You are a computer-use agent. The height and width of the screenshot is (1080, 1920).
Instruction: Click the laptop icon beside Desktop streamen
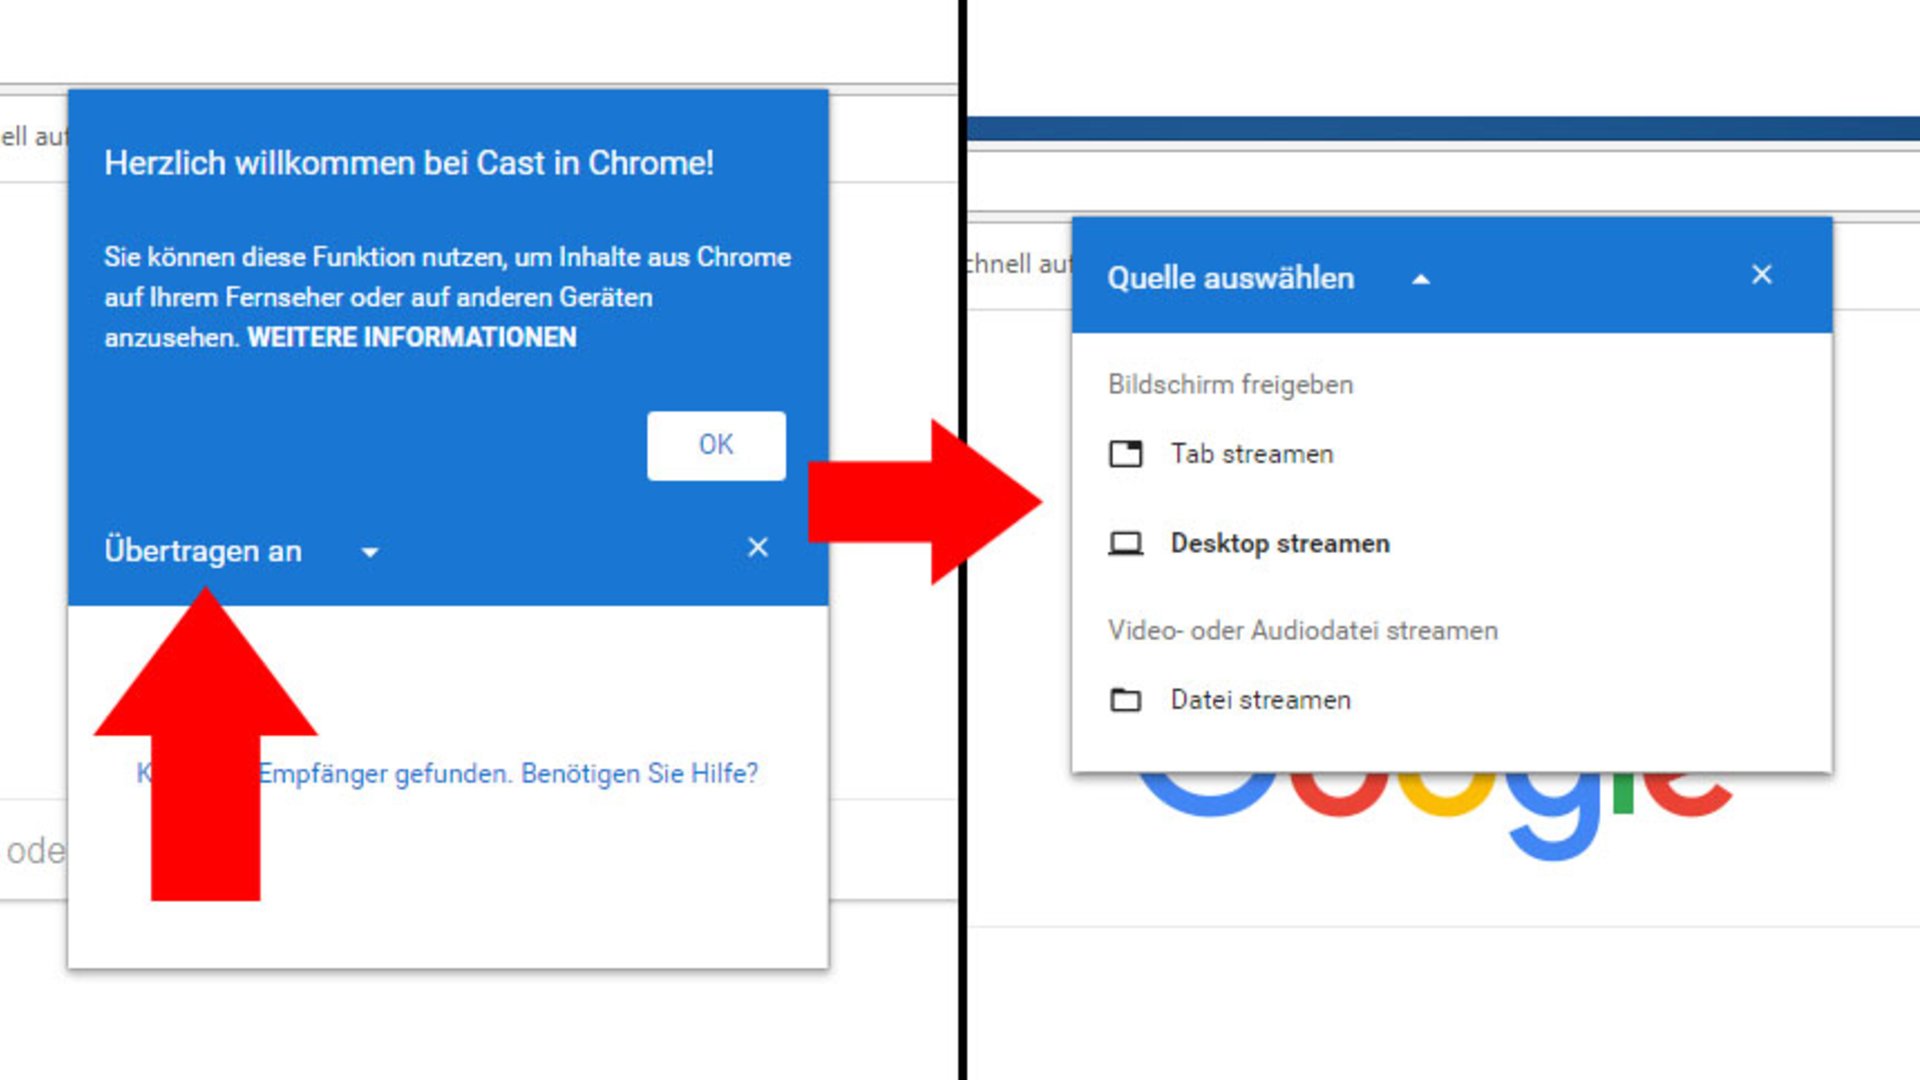(x=1126, y=543)
